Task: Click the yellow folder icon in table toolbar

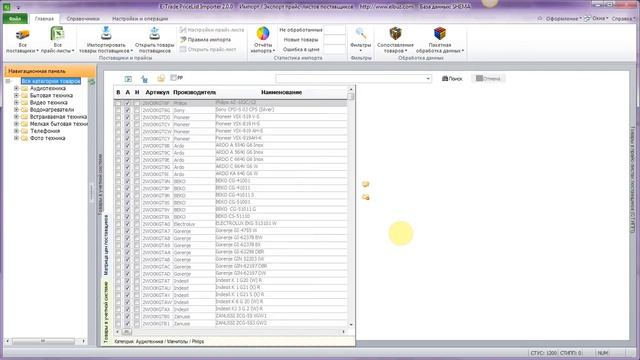Action: click(161, 78)
